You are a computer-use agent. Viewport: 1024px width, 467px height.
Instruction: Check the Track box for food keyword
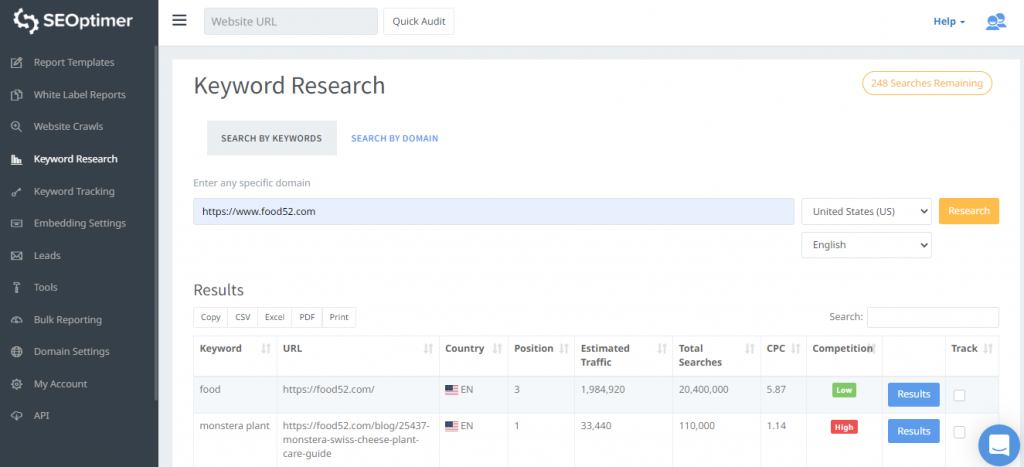click(x=959, y=395)
